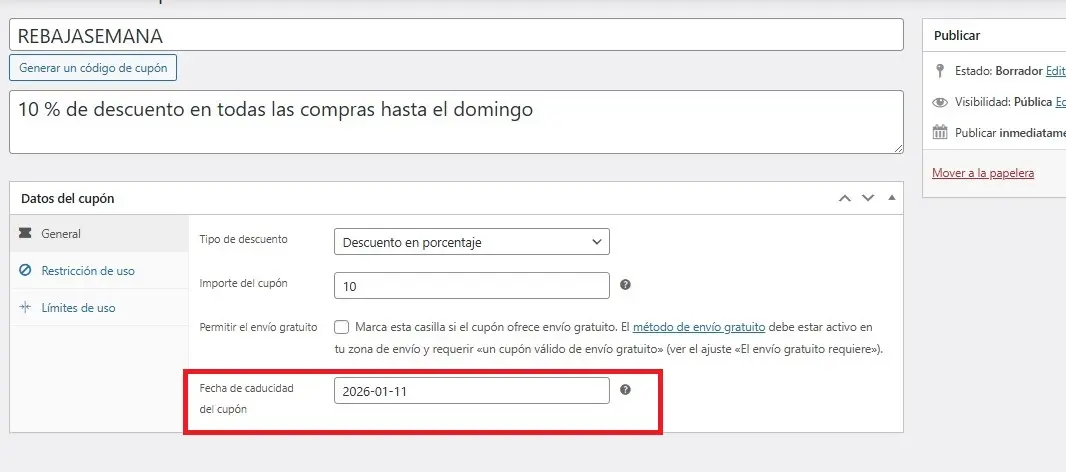The height and width of the screenshot is (472, 1066).
Task: Click Mover a la papelera link
Action: click(982, 173)
